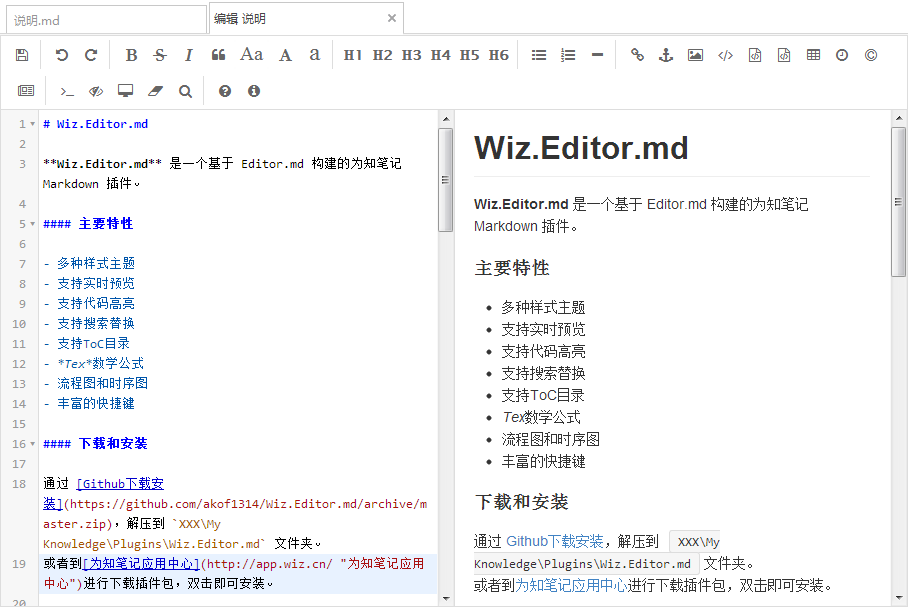Image resolution: width=908 pixels, height=607 pixels.
Task: Jump to line terminal icon
Action: tap(67, 91)
